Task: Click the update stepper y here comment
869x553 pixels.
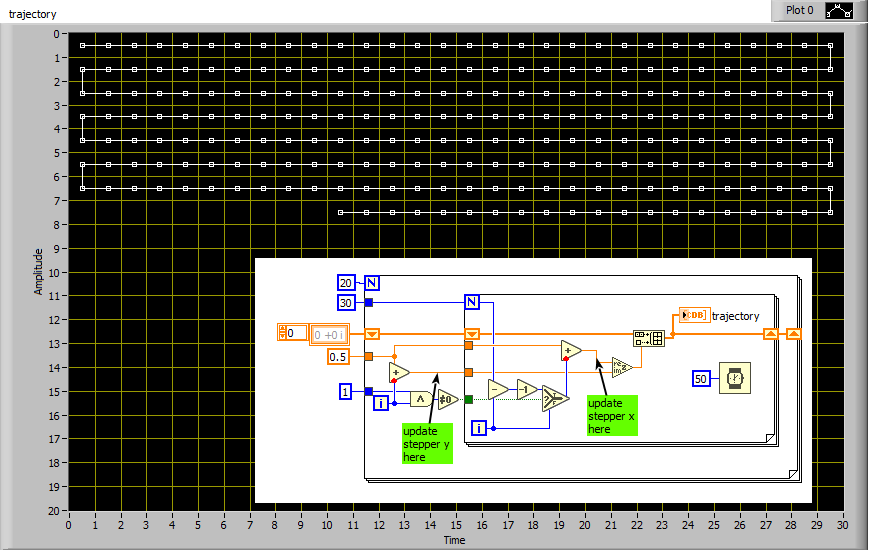Action: (427, 444)
